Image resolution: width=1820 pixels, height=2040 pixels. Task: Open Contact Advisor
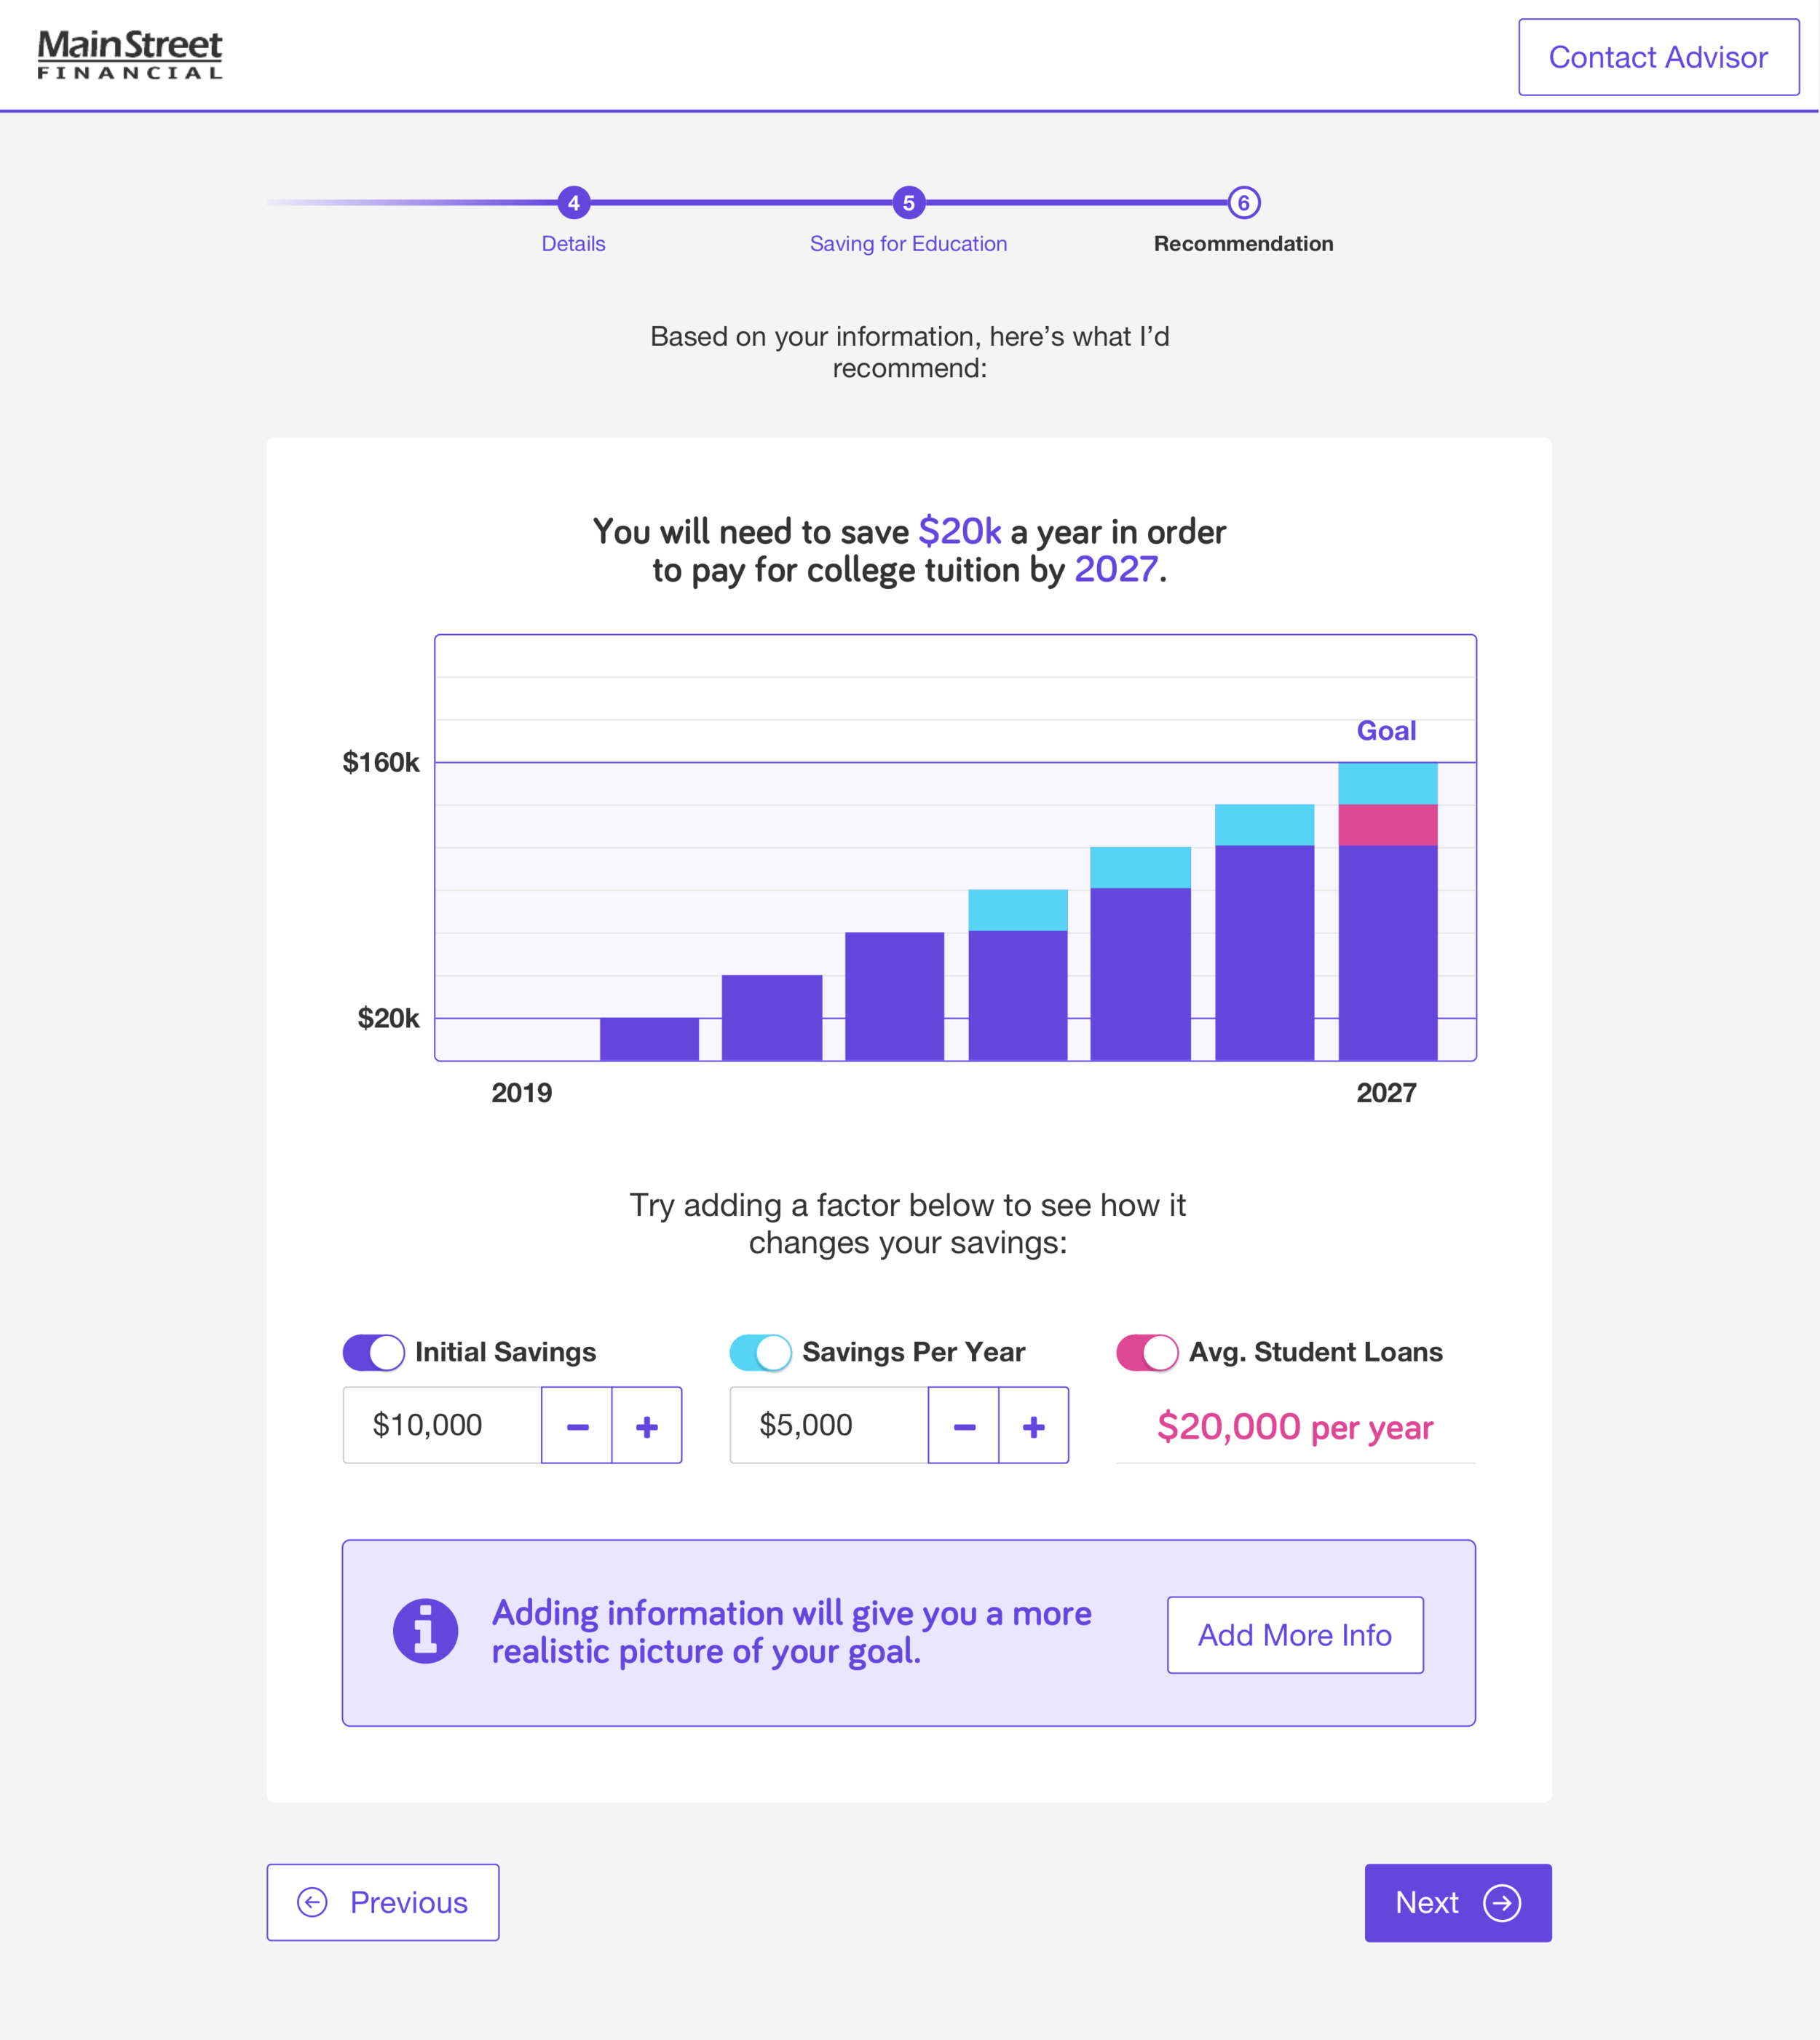(1659, 57)
